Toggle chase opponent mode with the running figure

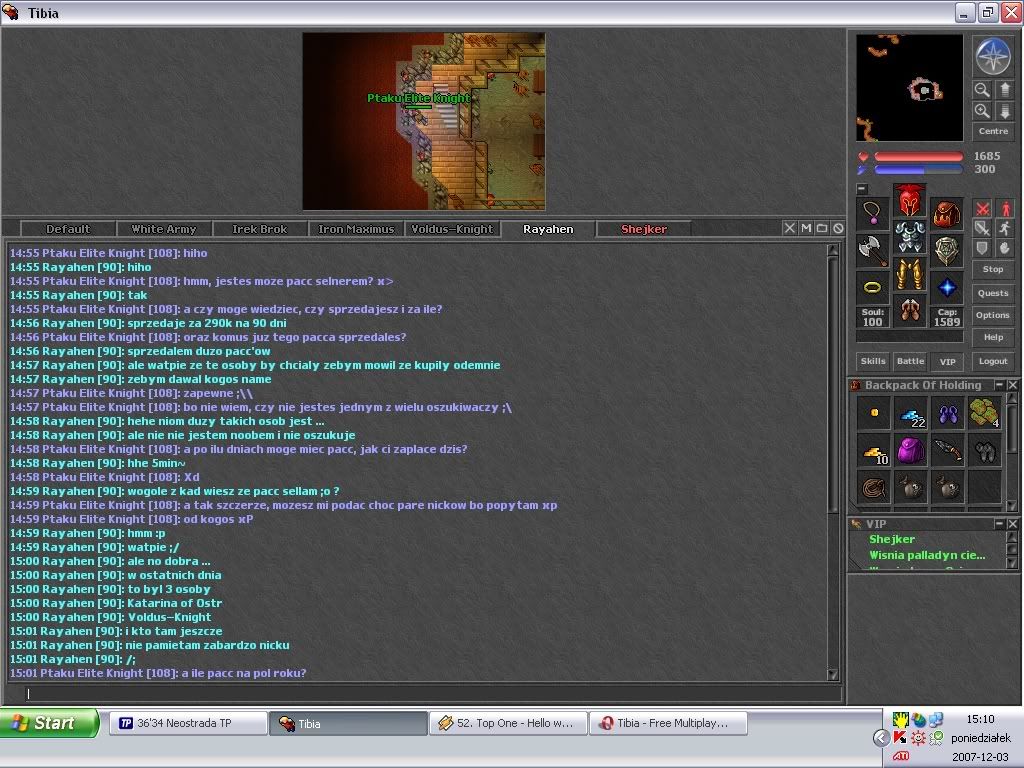(1005, 228)
